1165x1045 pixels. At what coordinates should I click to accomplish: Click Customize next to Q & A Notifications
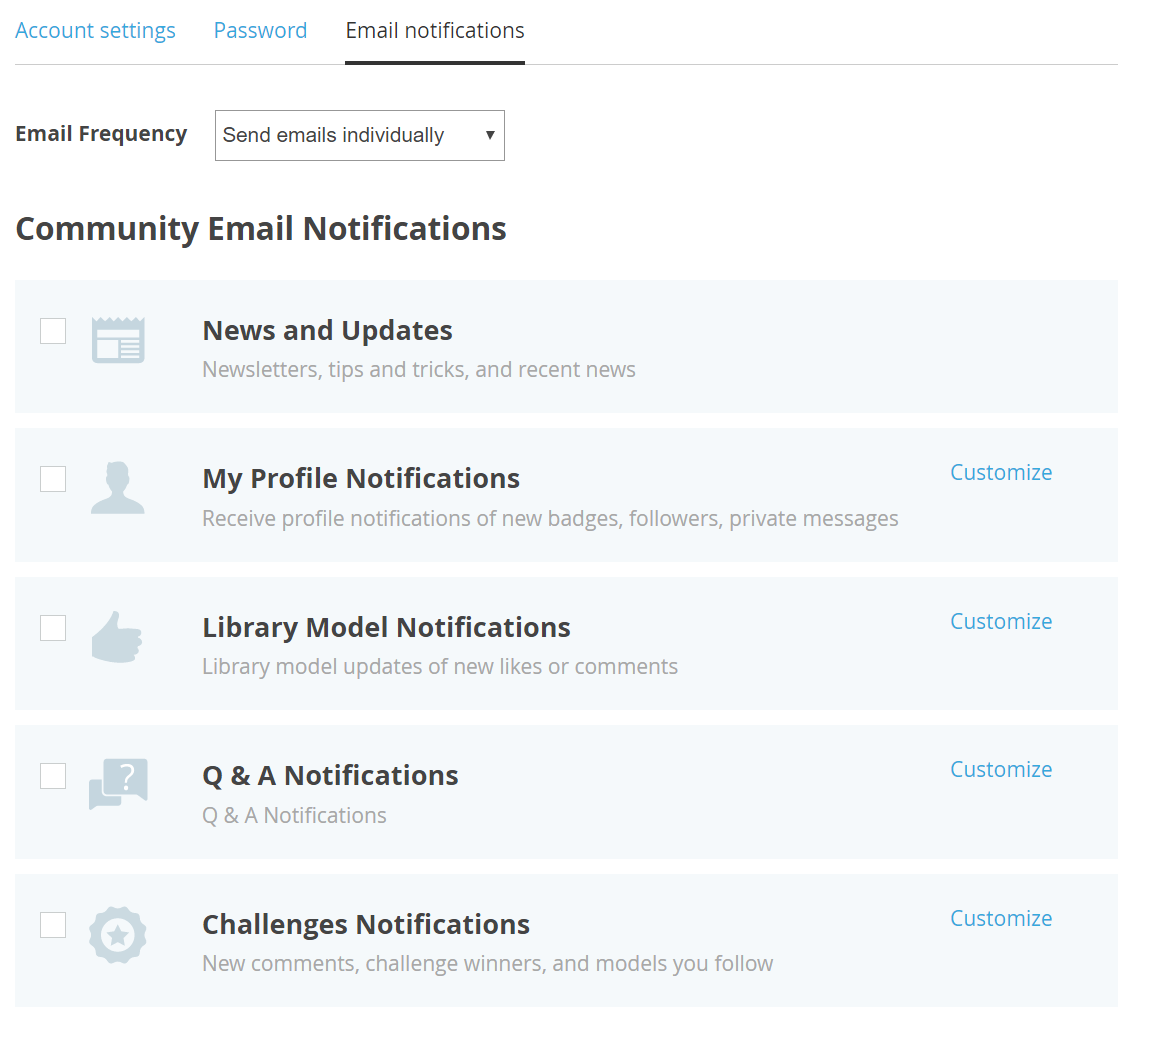pyautogui.click(x=1000, y=770)
